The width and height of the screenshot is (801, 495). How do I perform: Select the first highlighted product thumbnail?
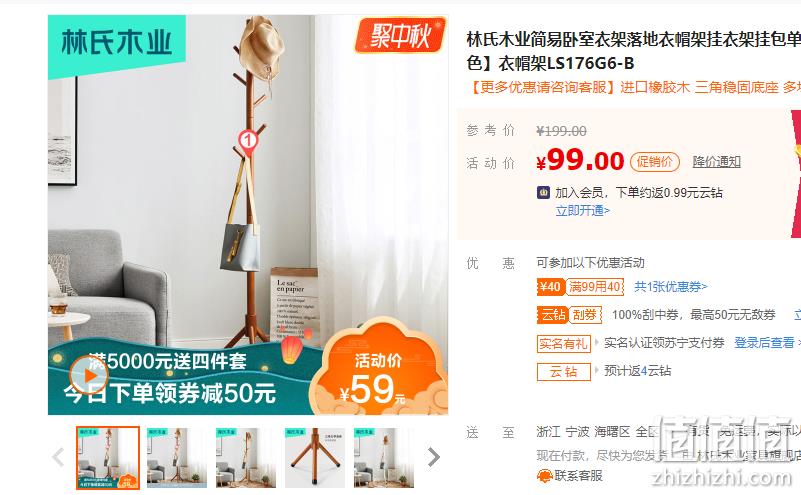(108, 458)
